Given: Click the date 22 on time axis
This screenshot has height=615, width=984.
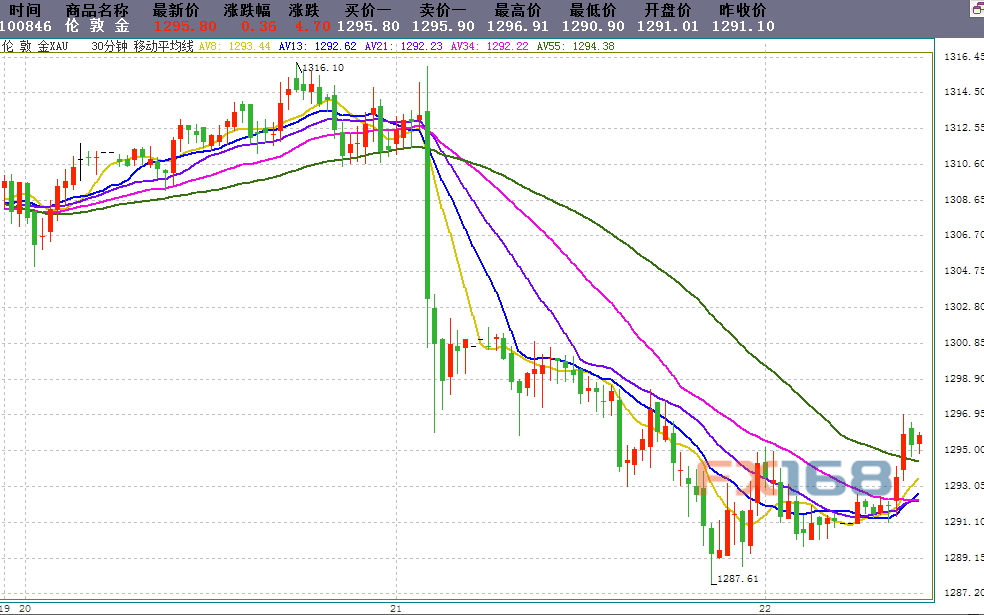Looking at the screenshot, I should click(x=764, y=608).
